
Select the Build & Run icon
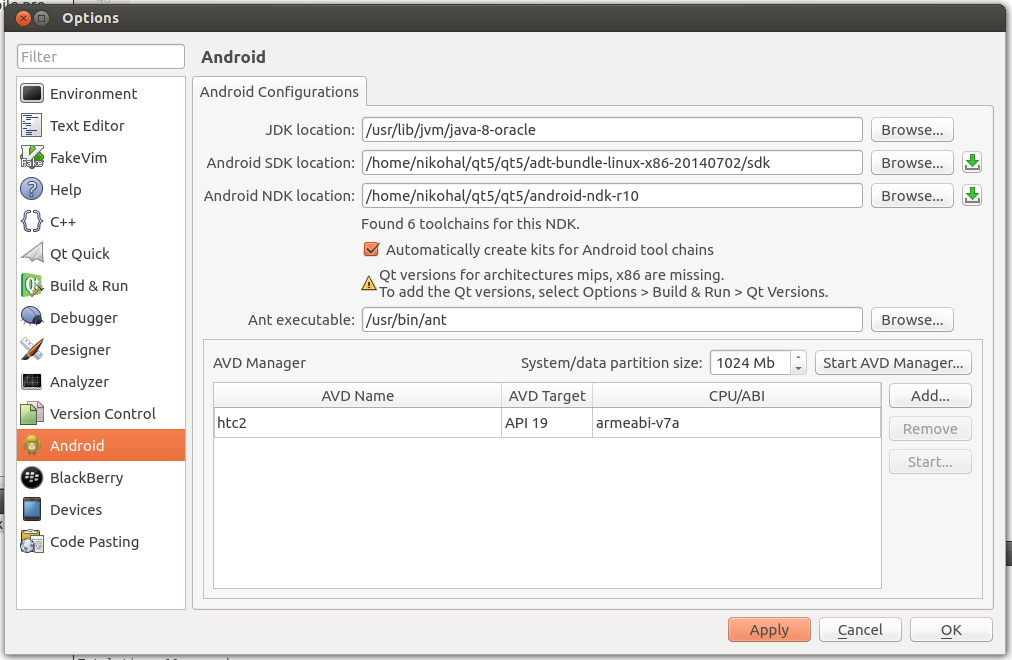32,286
